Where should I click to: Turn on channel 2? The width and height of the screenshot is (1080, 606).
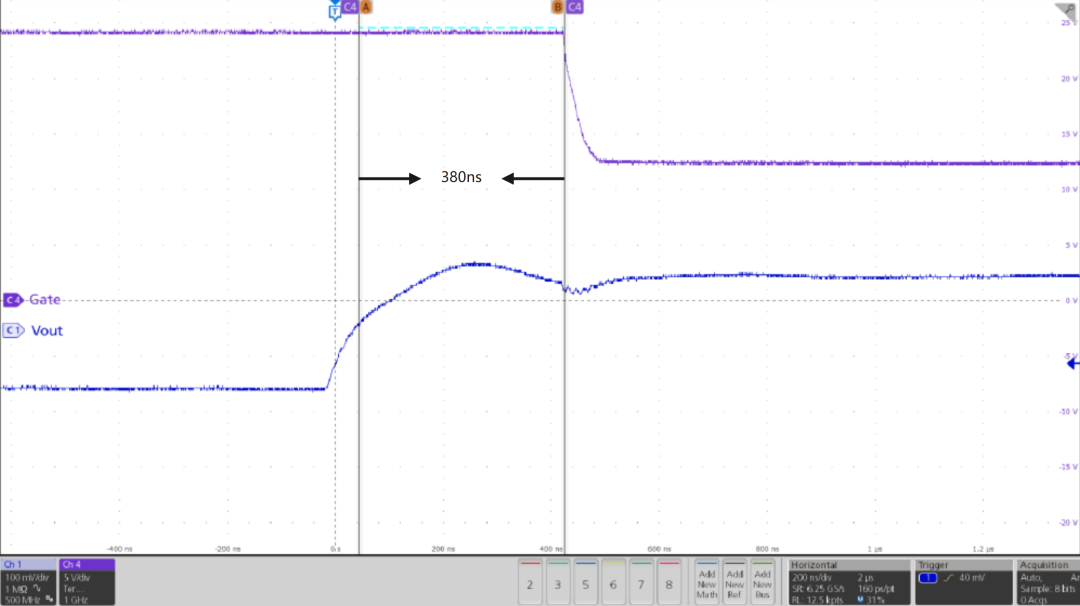pyautogui.click(x=530, y=582)
